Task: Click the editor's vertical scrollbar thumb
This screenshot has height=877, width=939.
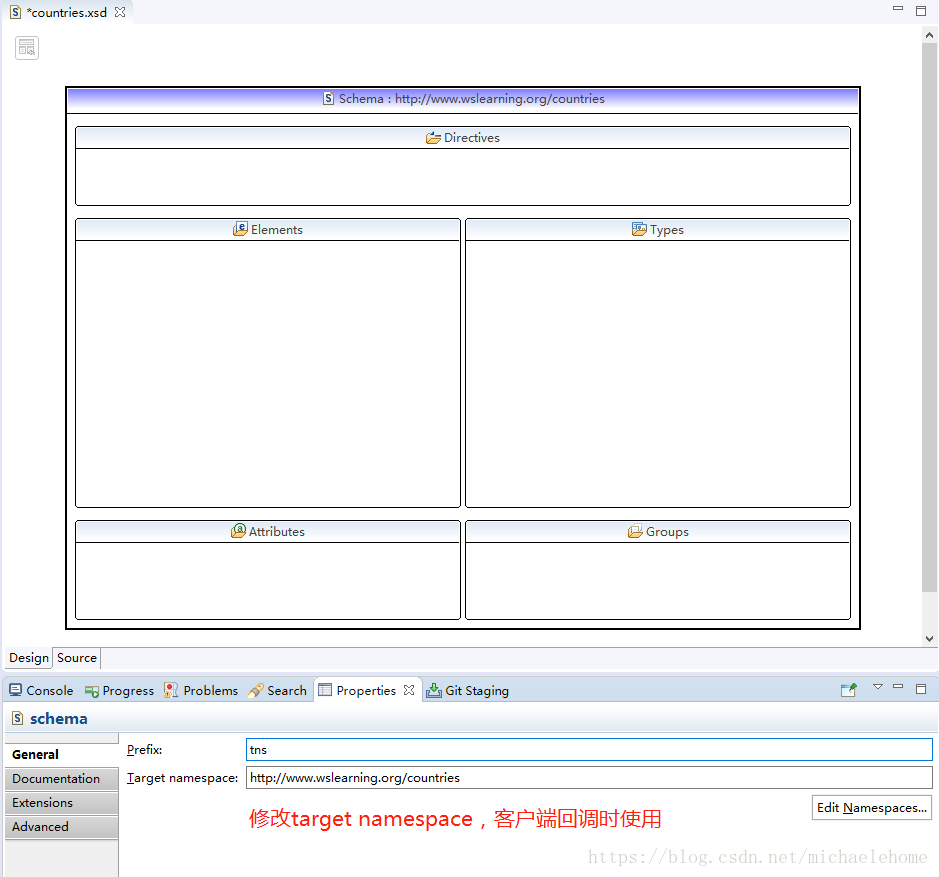Action: (929, 317)
